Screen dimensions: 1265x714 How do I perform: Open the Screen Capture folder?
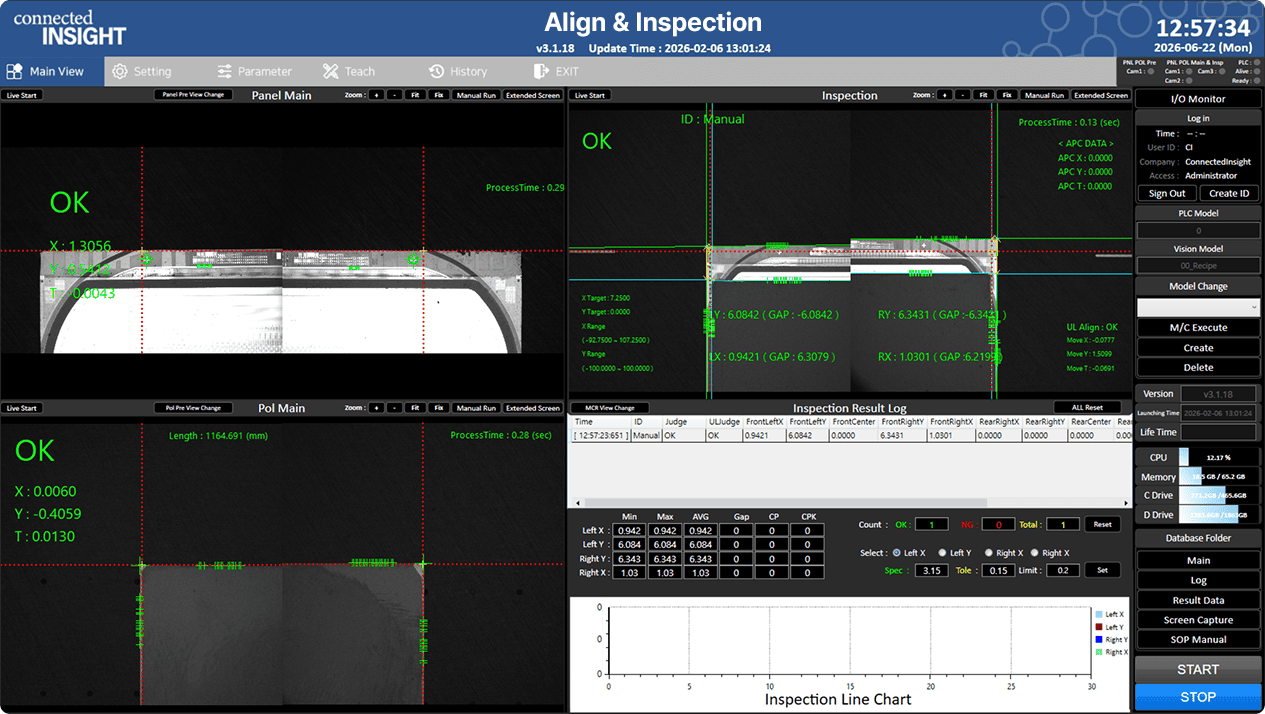coord(1198,620)
